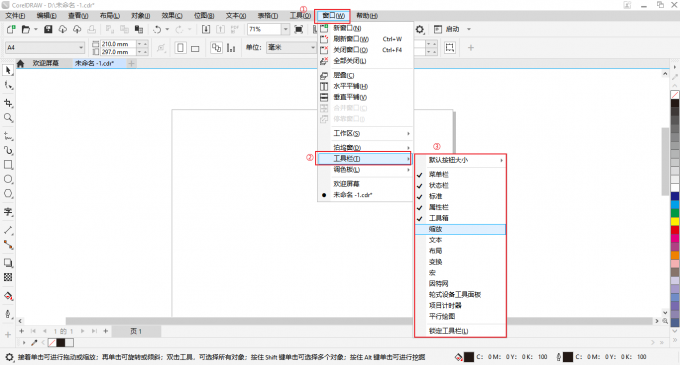680x365 pixels.
Task: Uncheck 属性栏 toolbar option
Action: 460,207
